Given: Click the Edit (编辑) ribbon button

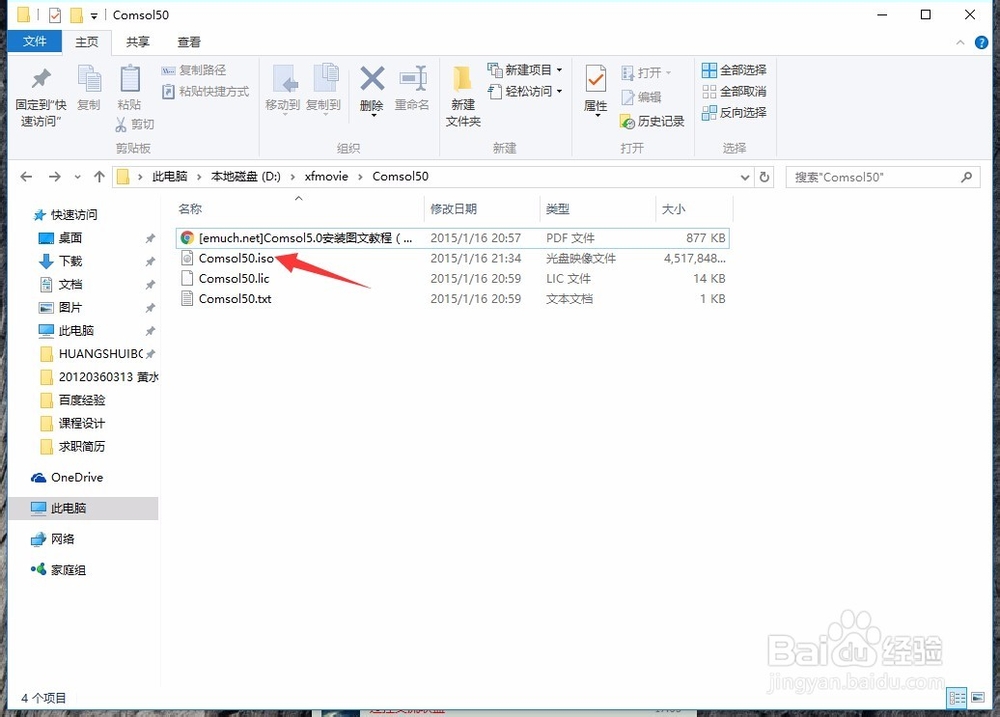Looking at the screenshot, I should pyautogui.click(x=642, y=97).
